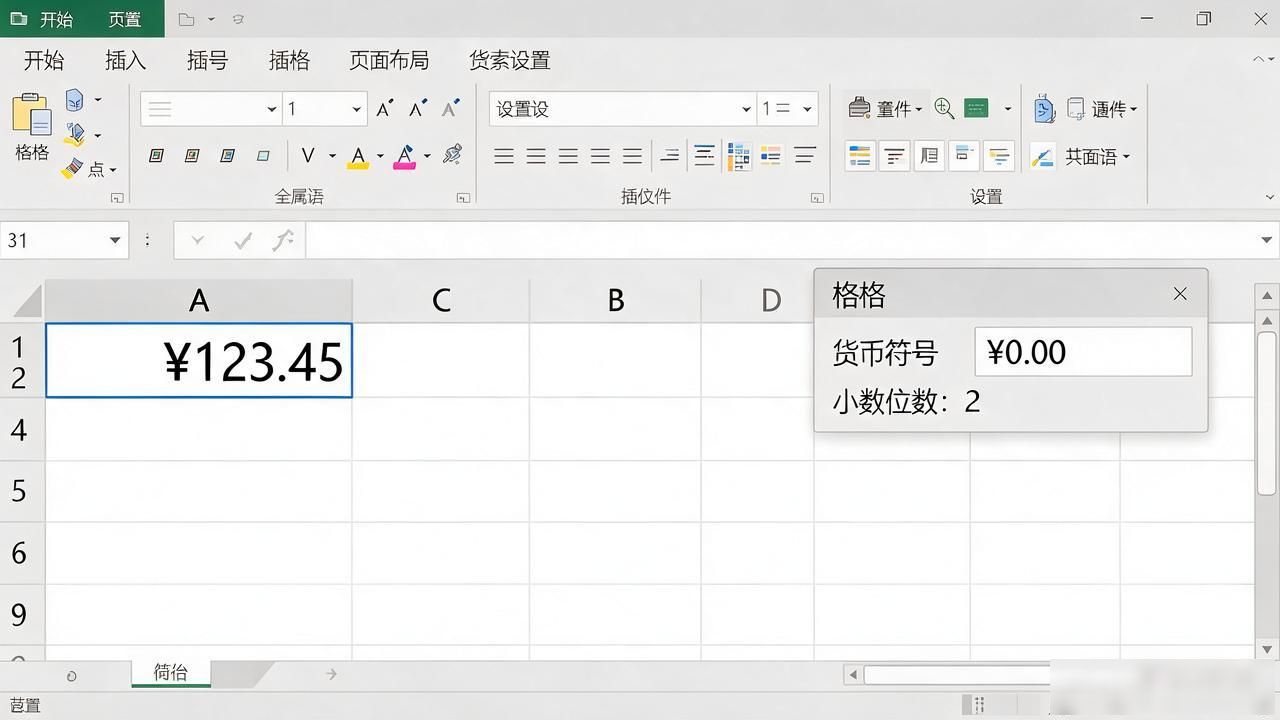Click the increase font size A icon

pos(385,109)
